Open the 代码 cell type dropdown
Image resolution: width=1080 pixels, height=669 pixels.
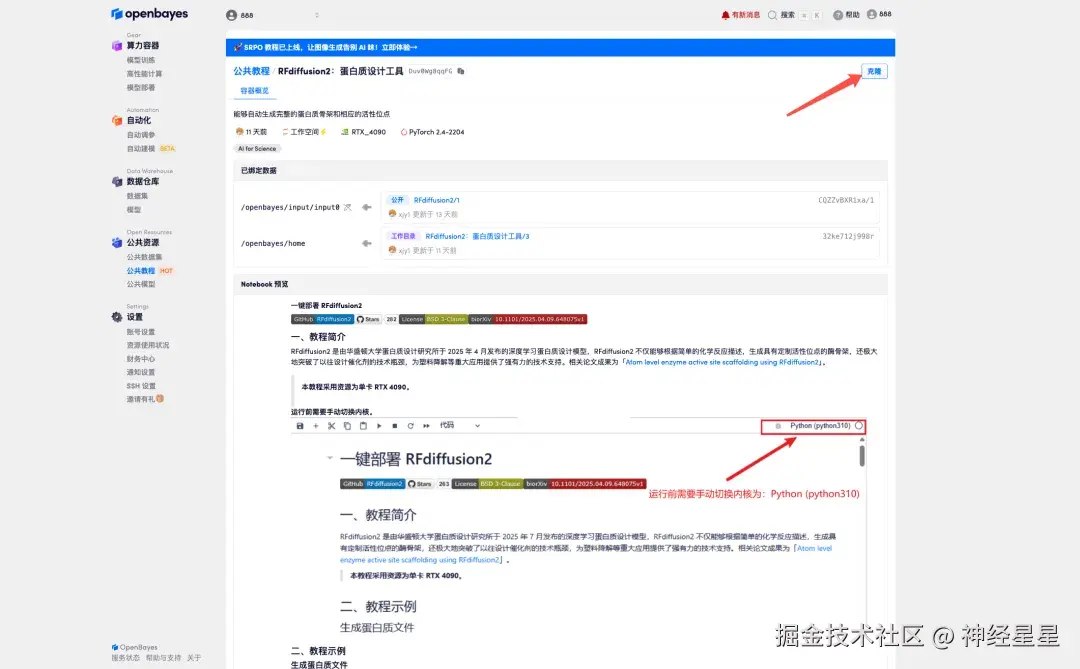pyautogui.click(x=460, y=426)
